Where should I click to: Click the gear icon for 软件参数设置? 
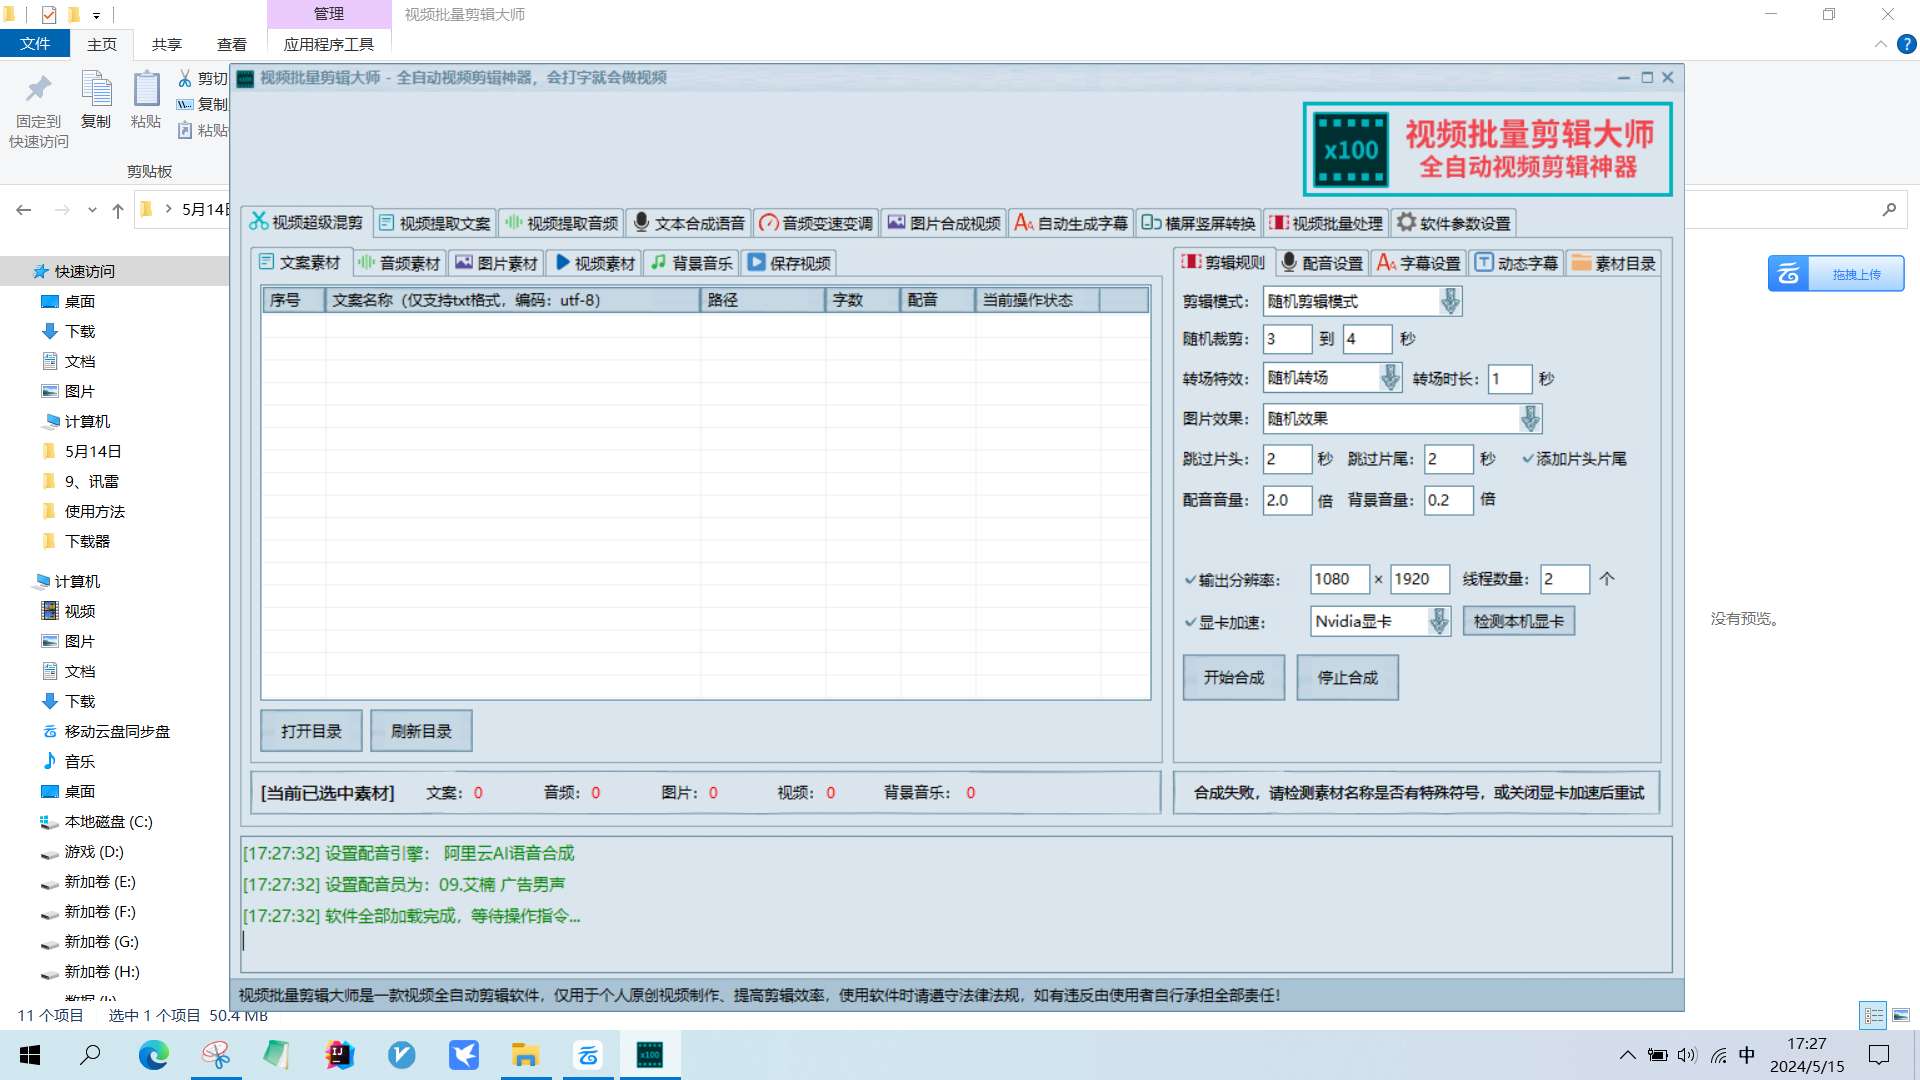coord(1406,222)
